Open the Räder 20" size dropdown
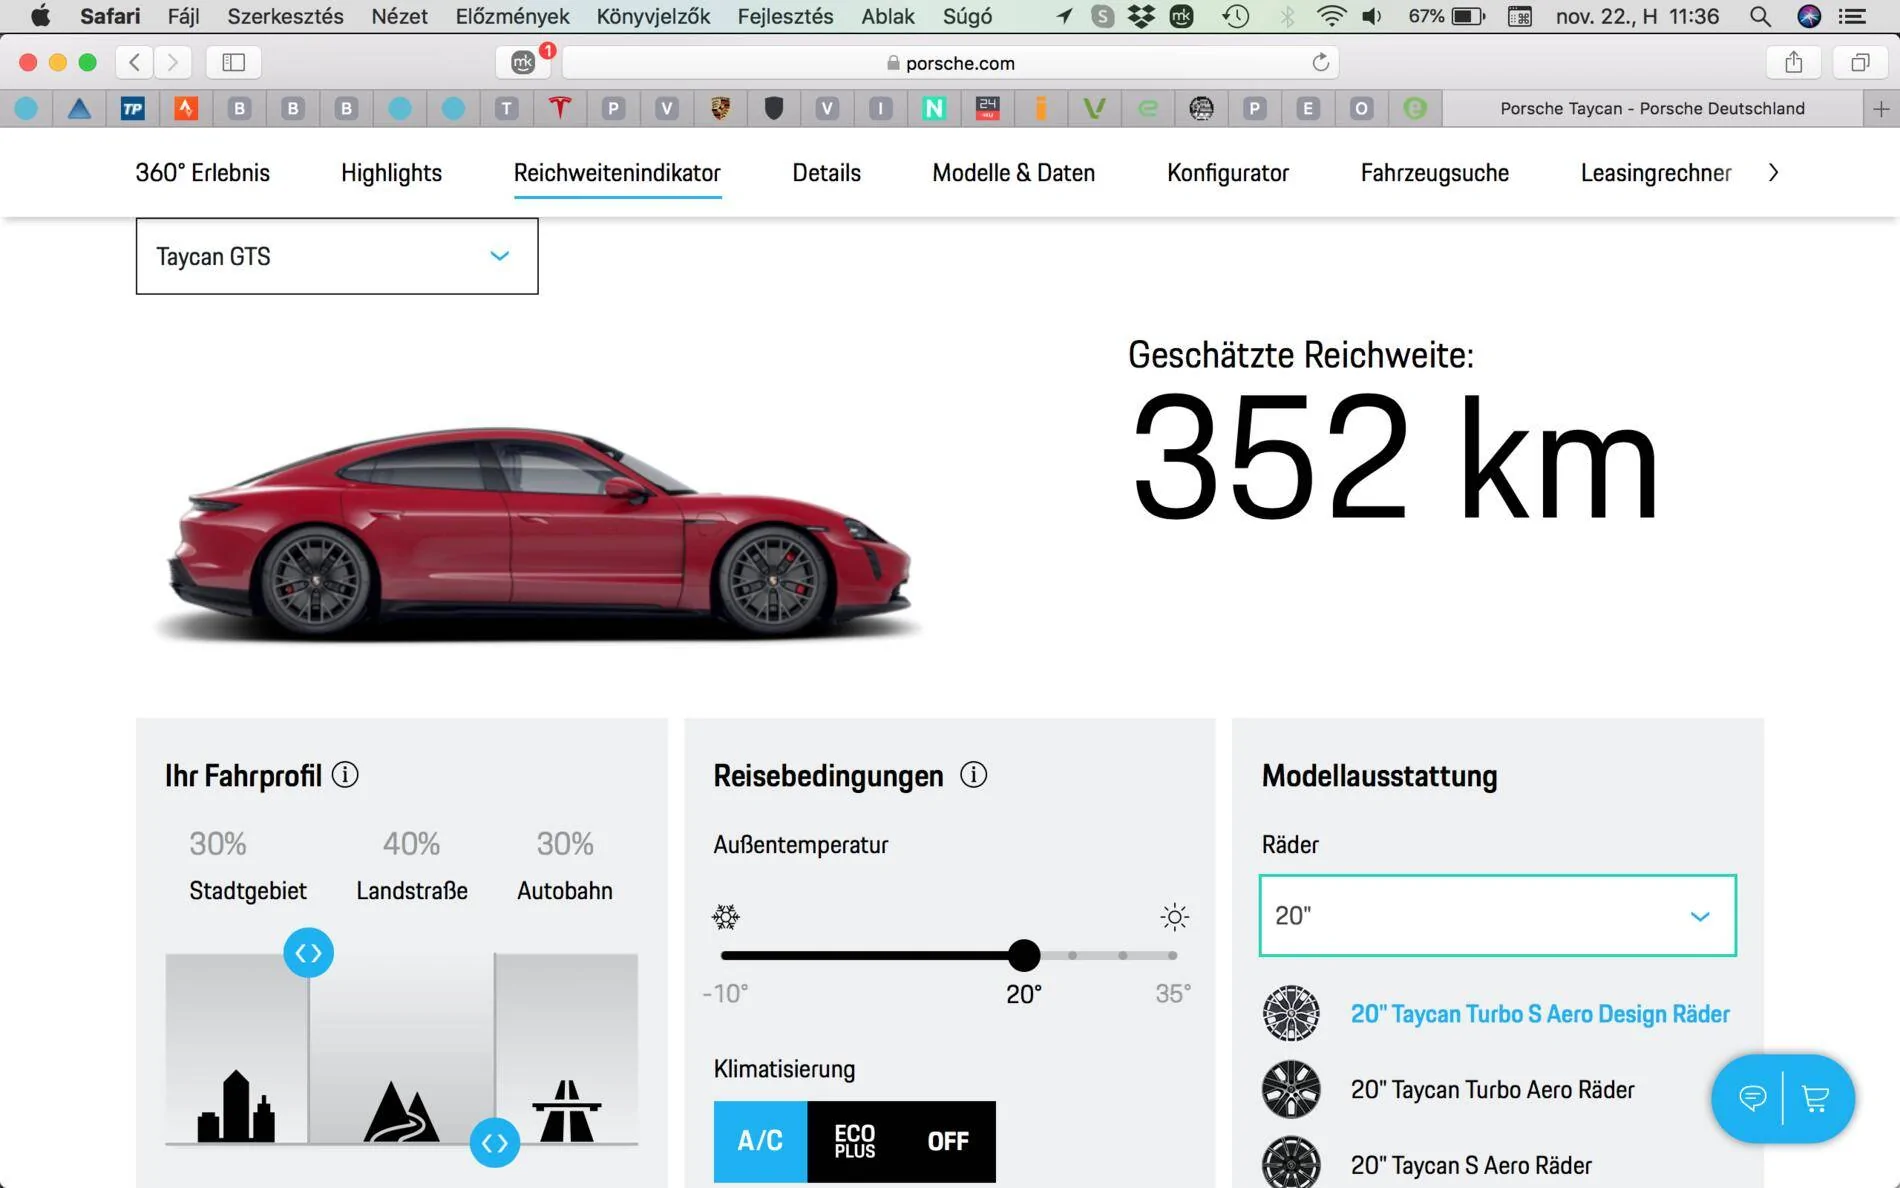The width and height of the screenshot is (1900, 1188). (x=1497, y=915)
